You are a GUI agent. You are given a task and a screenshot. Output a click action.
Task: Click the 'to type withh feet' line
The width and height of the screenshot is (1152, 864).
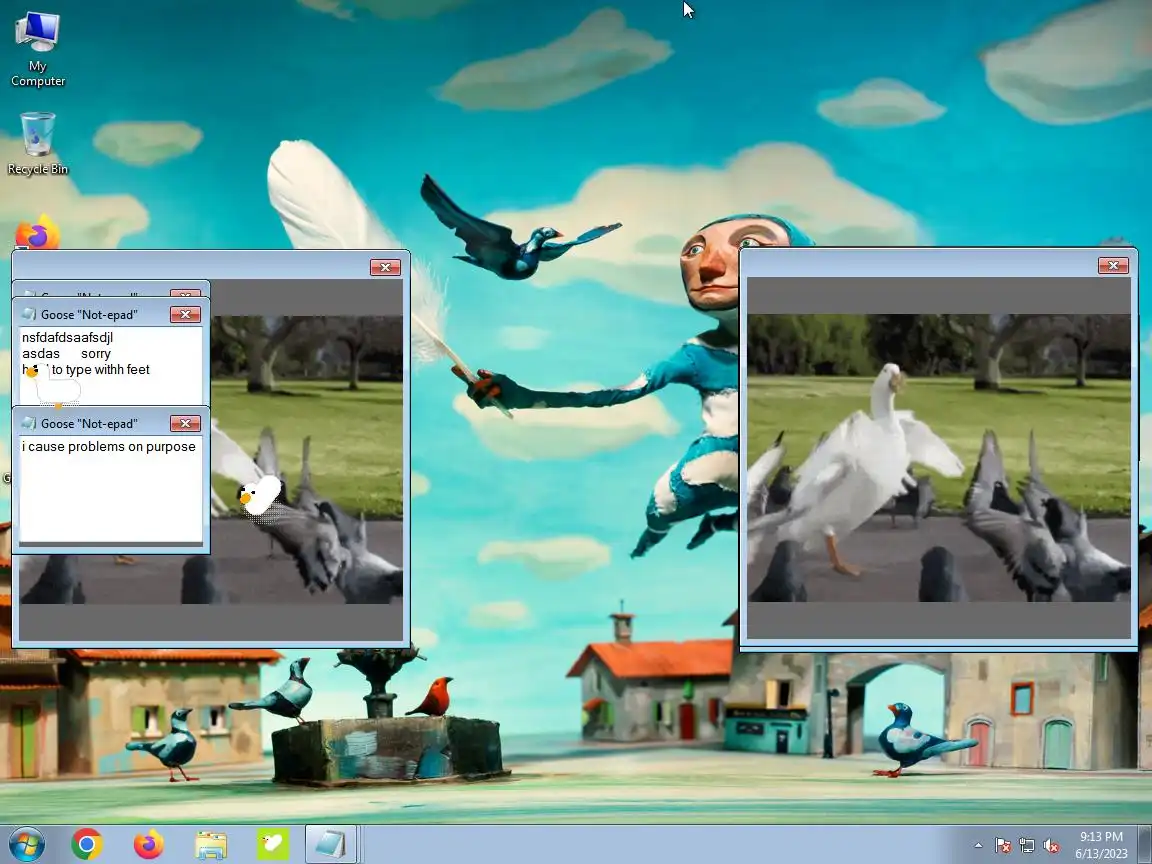click(101, 370)
